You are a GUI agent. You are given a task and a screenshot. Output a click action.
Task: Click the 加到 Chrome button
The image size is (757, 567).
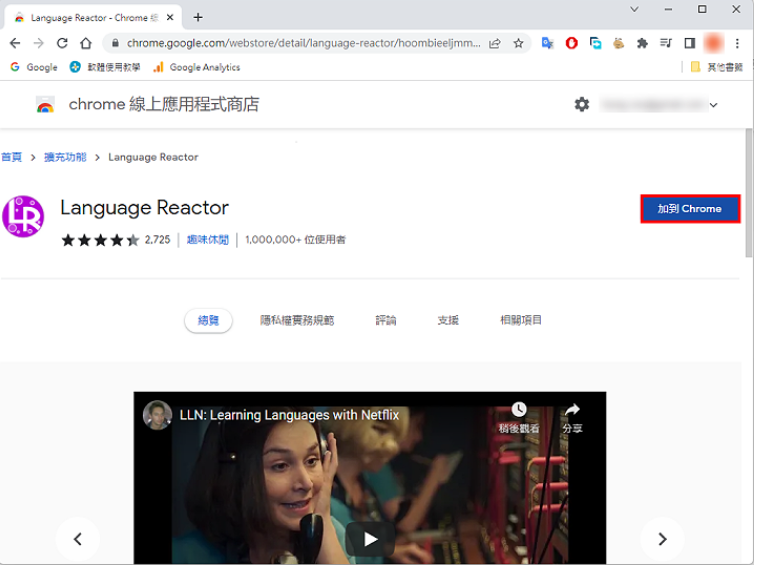point(690,209)
